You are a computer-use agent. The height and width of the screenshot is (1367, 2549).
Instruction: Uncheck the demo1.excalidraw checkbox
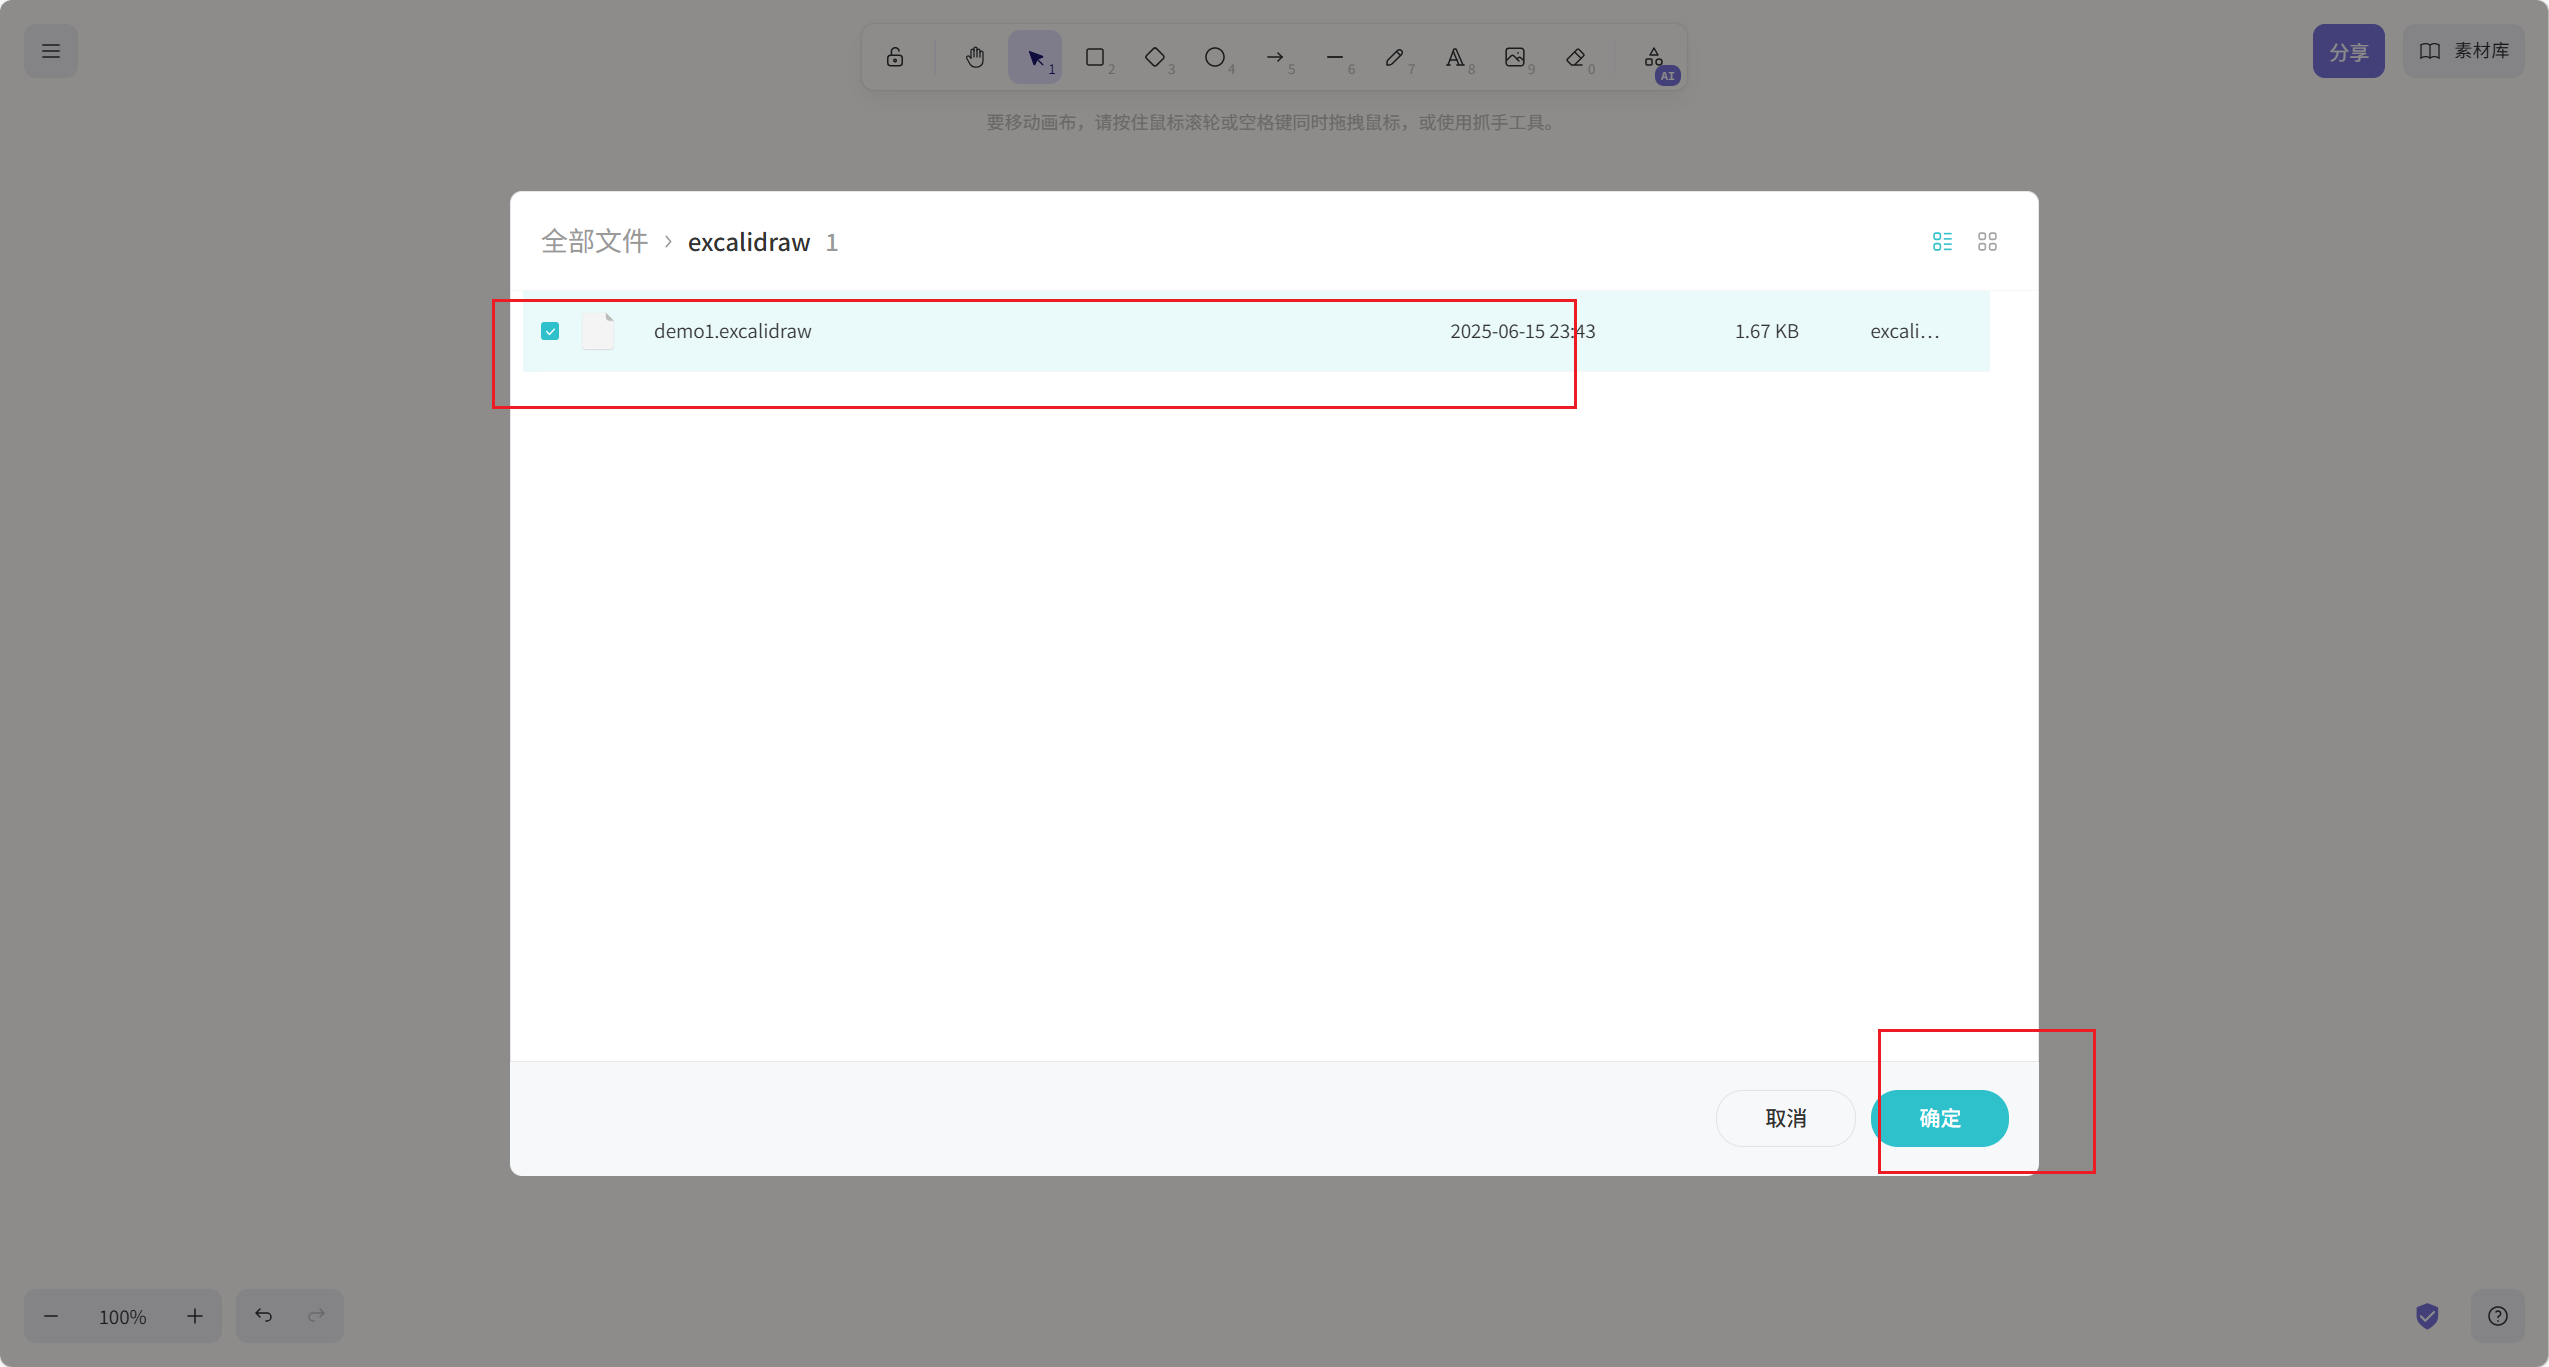tap(550, 331)
